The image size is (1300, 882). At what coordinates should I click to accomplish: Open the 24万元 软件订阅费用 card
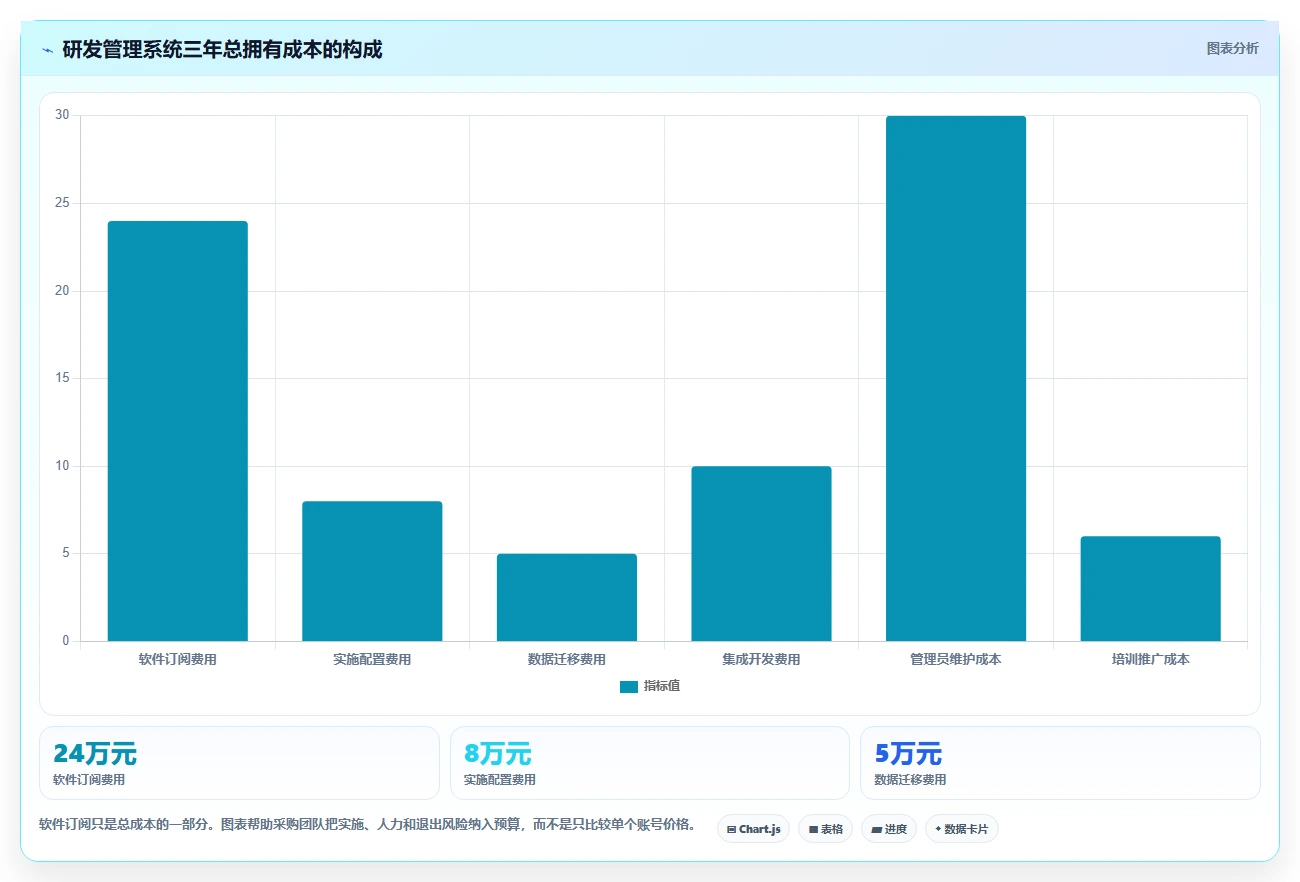tap(239, 763)
